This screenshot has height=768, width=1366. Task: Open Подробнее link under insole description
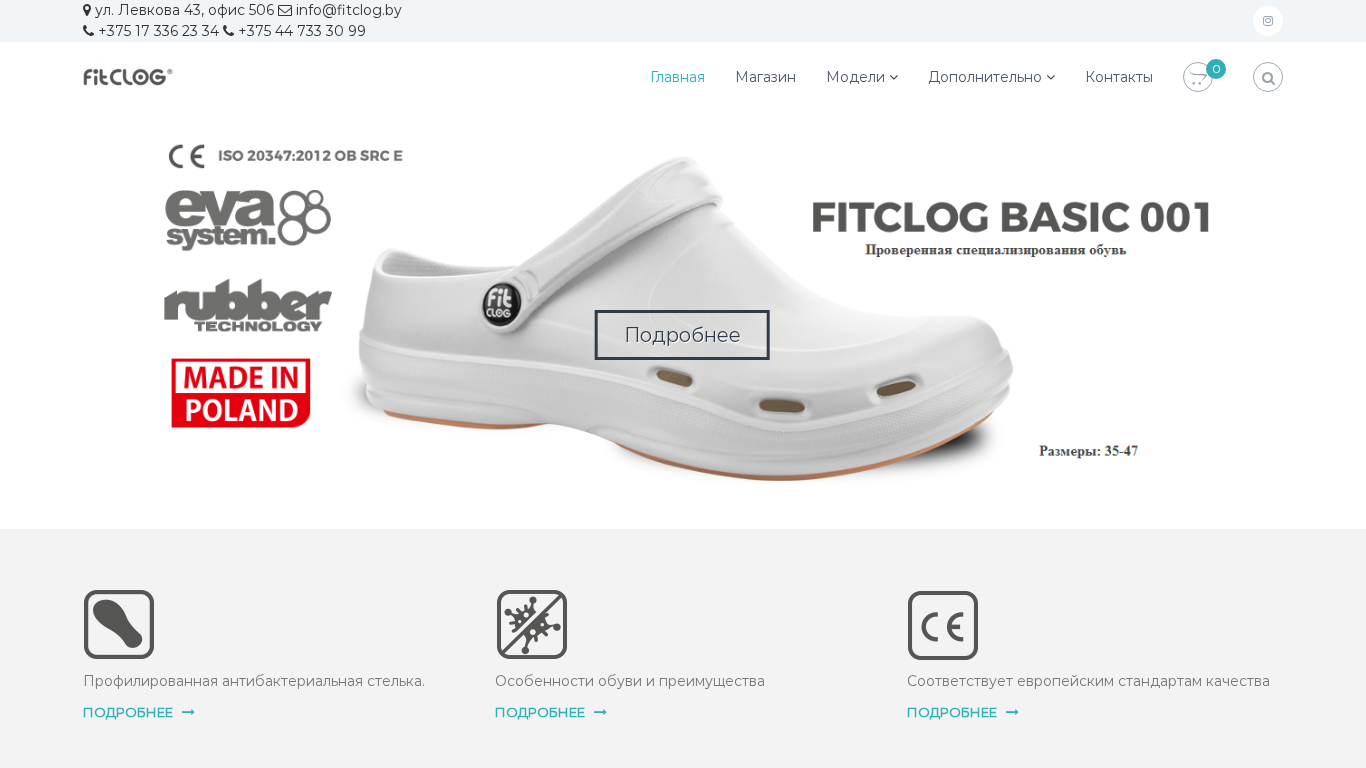click(x=139, y=713)
